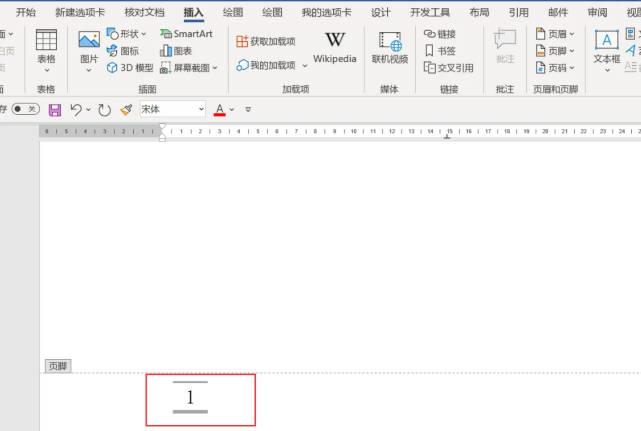Image resolution: width=641 pixels, height=431 pixels.
Task: Insert a table with 表格 icon
Action: tap(46, 40)
